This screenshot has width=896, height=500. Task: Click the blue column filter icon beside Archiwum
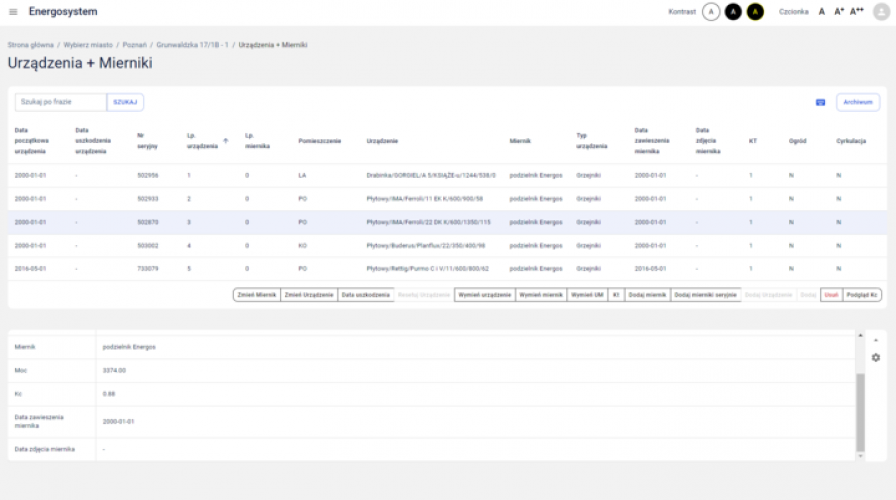tap(820, 102)
